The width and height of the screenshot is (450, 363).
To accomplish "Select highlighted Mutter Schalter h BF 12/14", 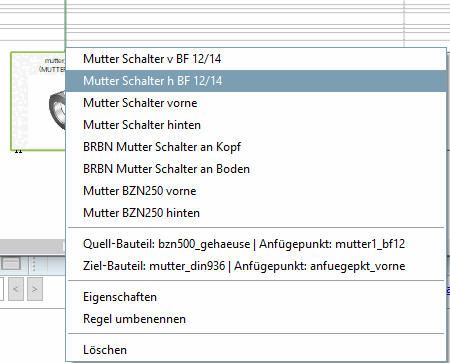I will point(256,81).
